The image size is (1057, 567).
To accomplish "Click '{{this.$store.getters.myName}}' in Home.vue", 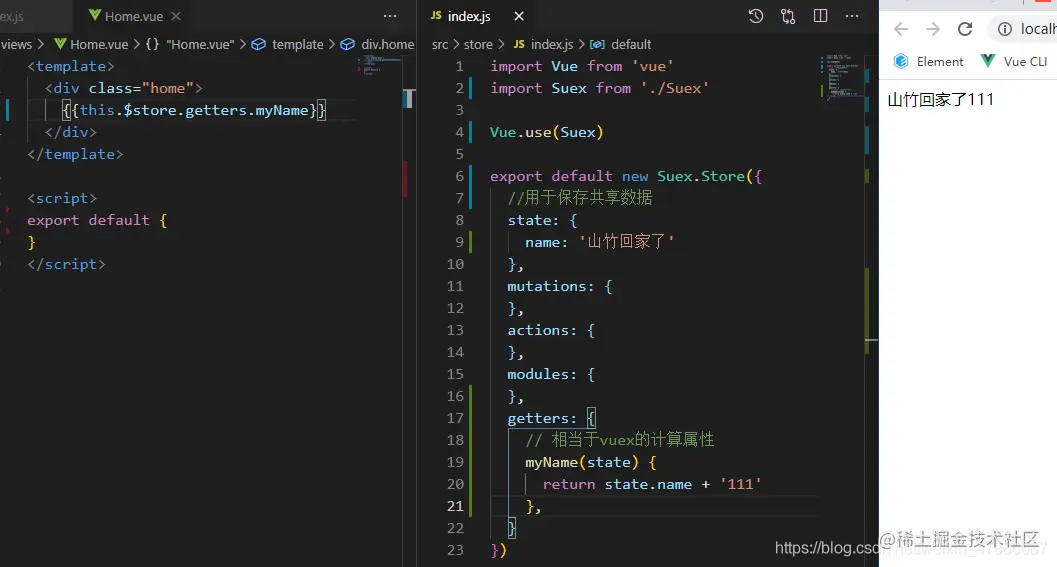I will coord(194,110).
